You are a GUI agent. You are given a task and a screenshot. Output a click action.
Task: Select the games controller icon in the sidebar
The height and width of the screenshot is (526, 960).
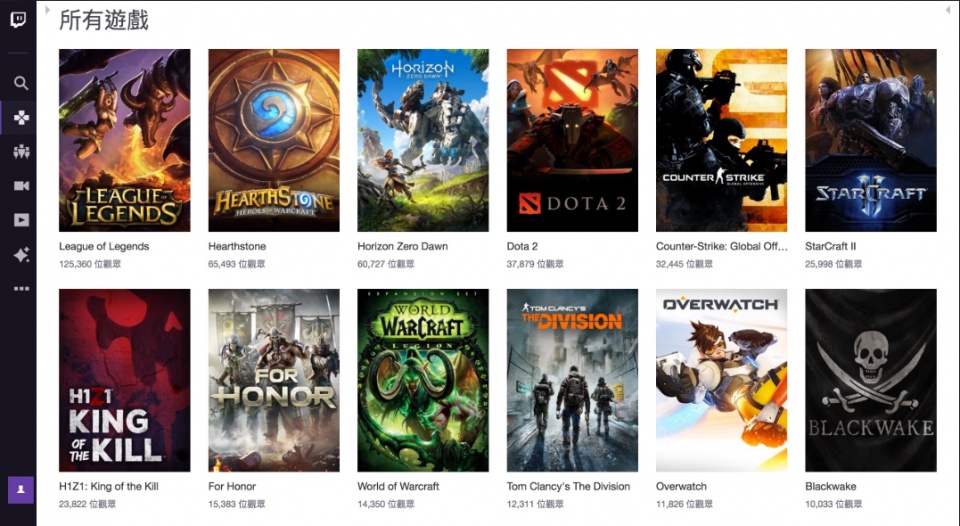[x=21, y=118]
